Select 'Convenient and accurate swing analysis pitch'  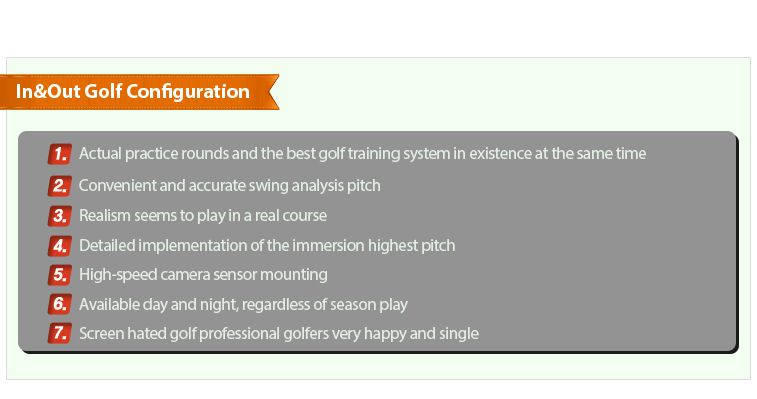[x=230, y=186]
